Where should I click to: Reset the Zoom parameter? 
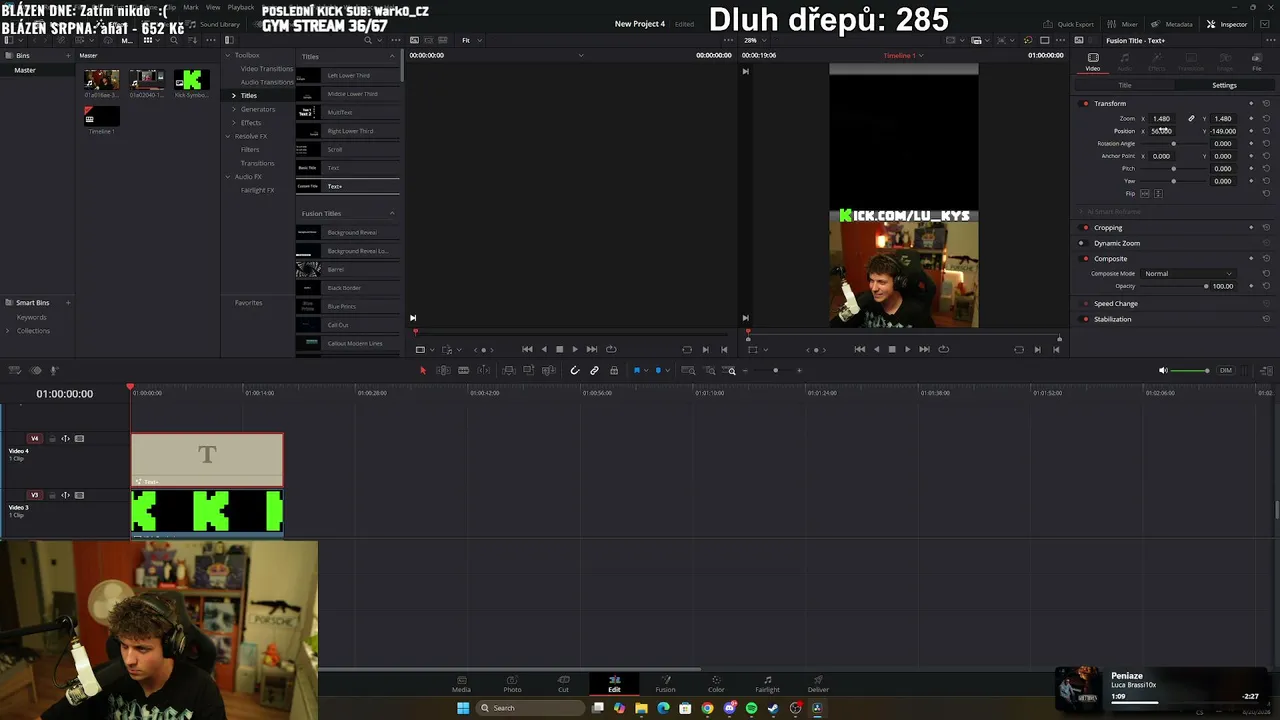click(x=1266, y=118)
